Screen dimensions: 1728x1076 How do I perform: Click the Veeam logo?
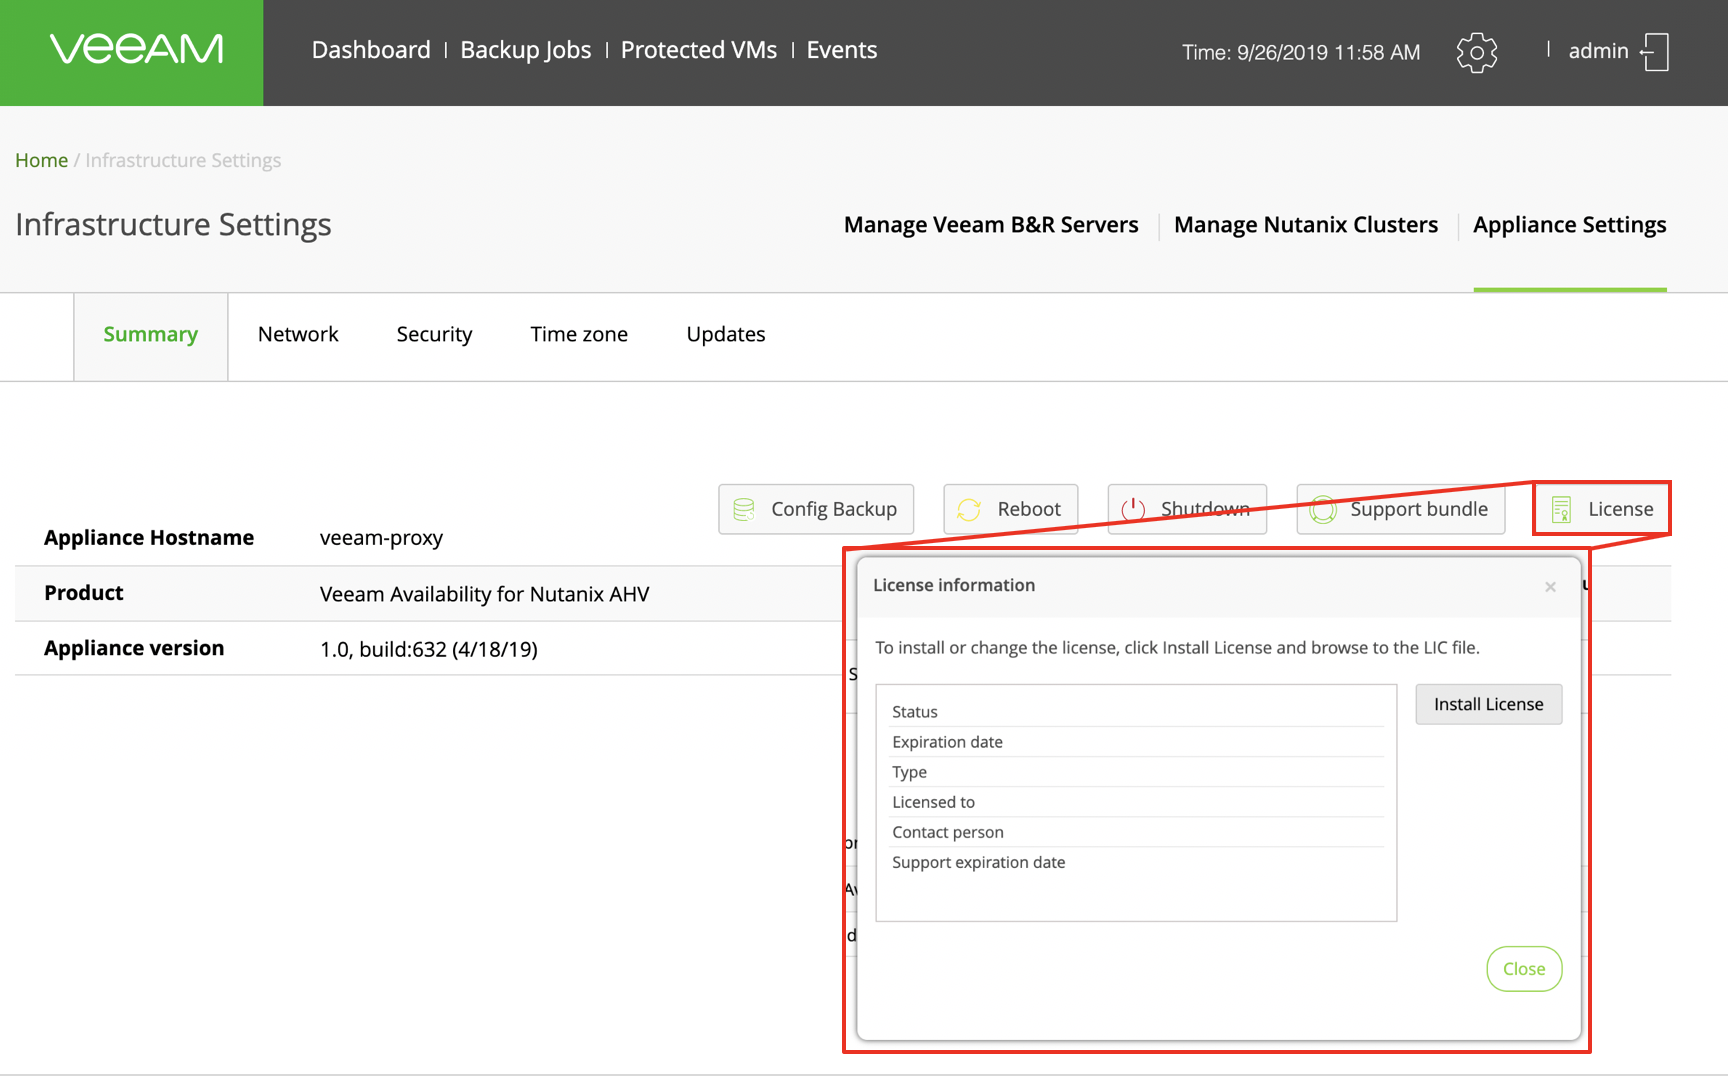point(137,50)
